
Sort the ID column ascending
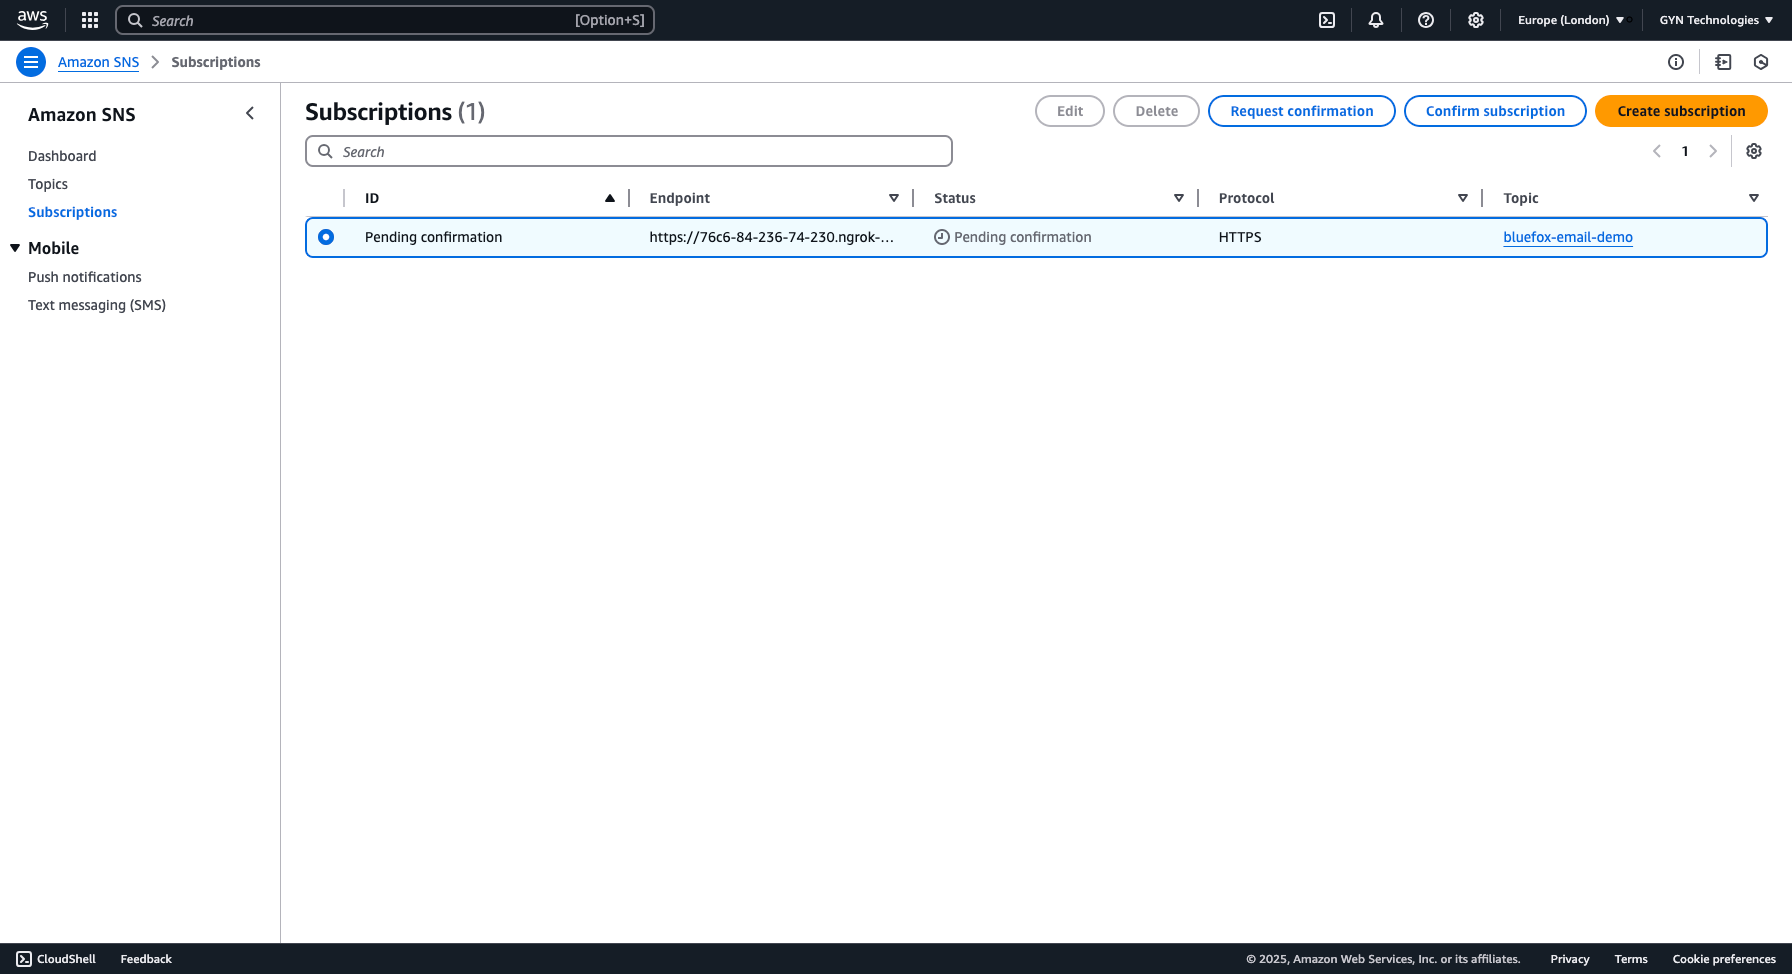(x=610, y=198)
